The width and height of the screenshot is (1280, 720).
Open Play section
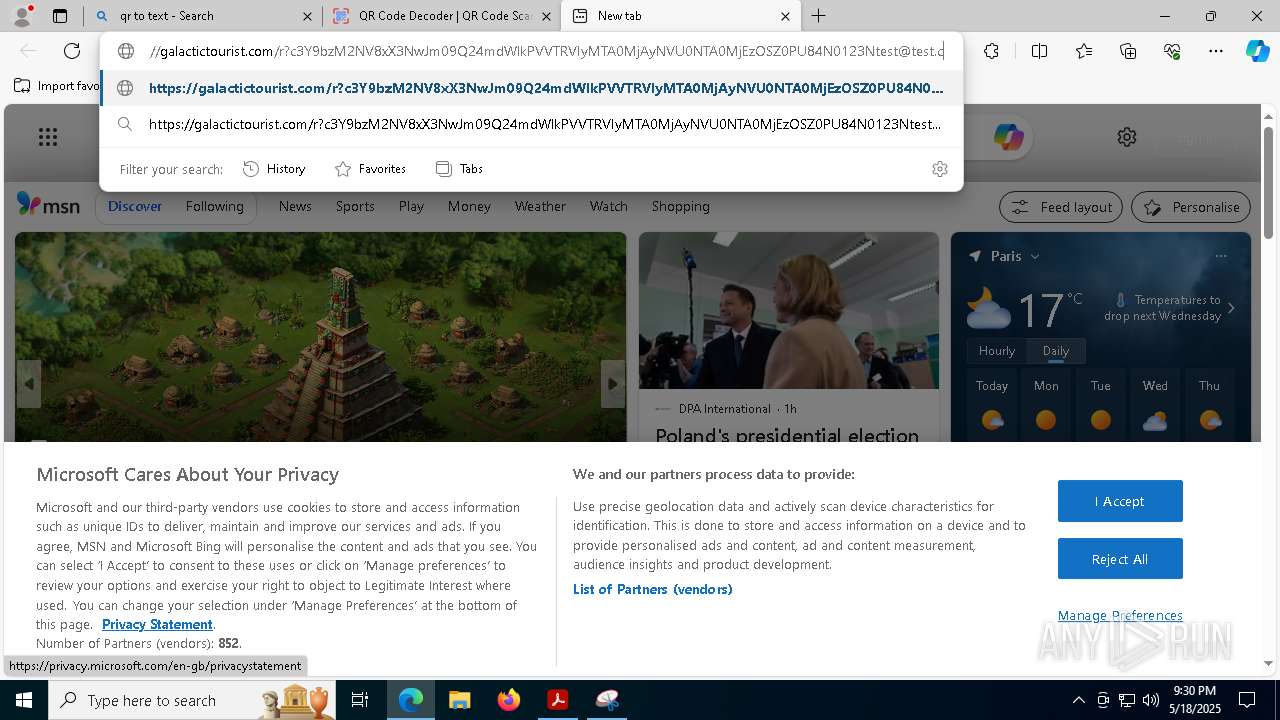click(x=411, y=206)
